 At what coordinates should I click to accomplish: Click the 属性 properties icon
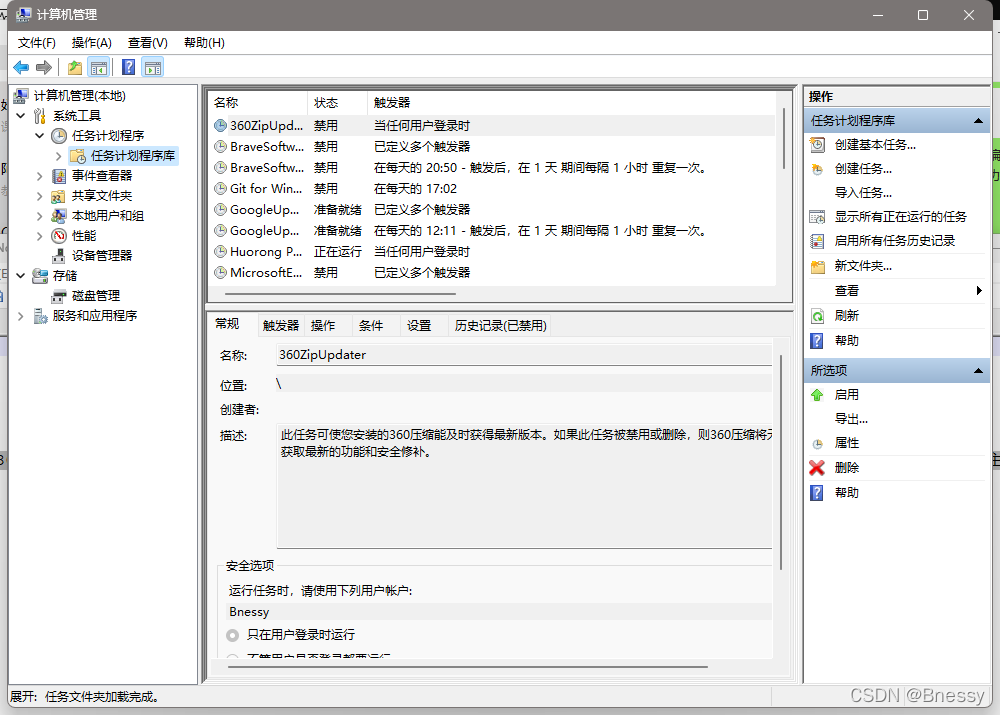(x=817, y=443)
